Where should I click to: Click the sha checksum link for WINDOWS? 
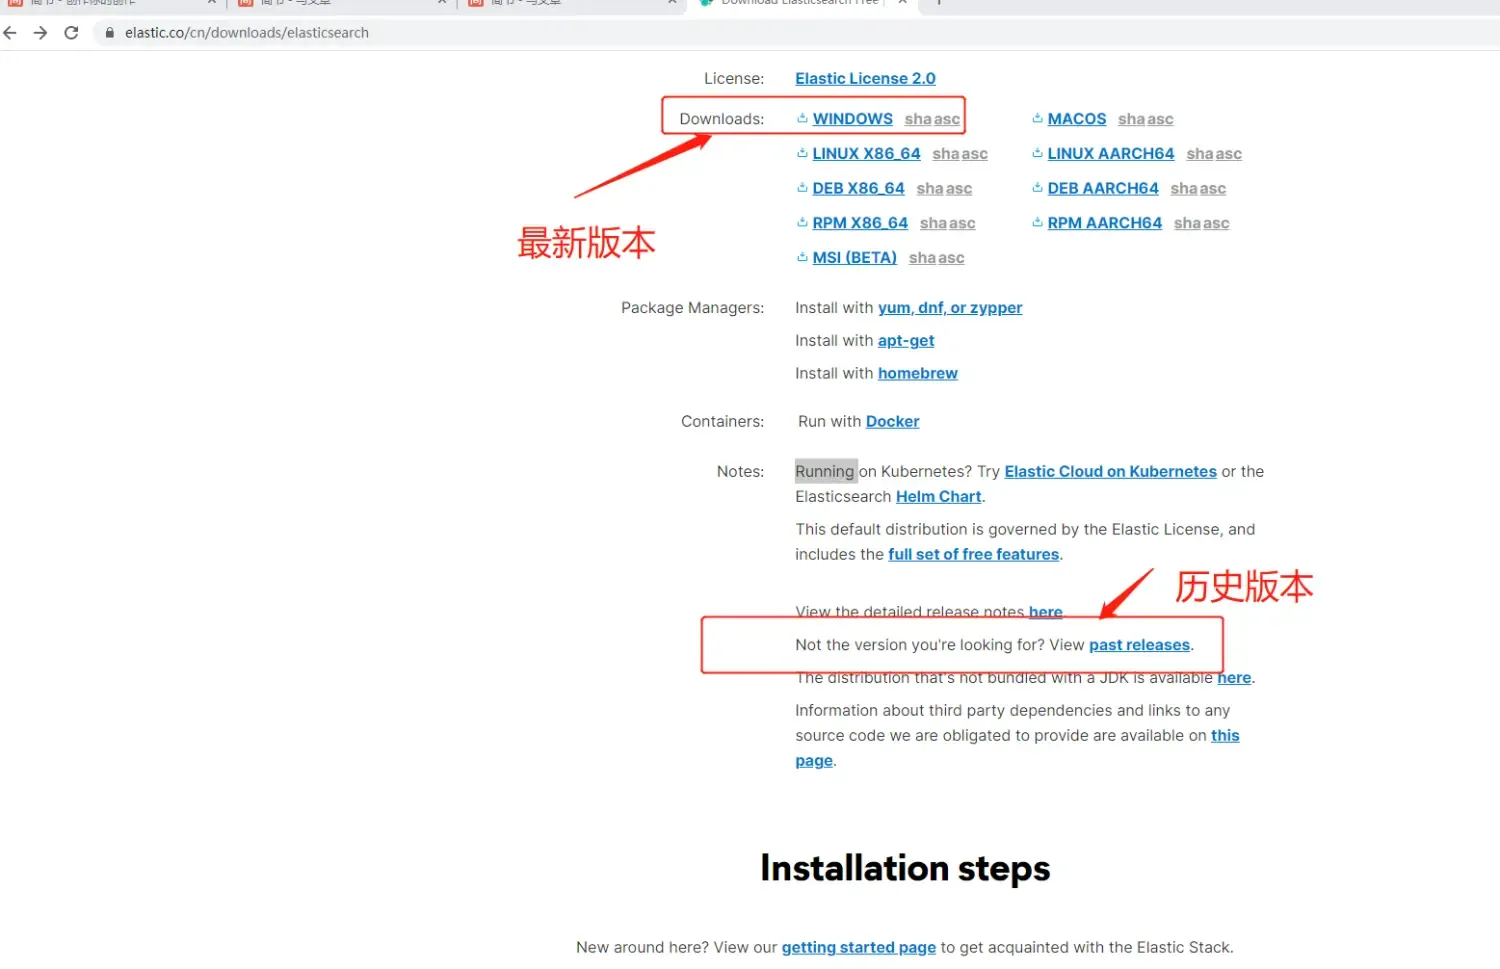(916, 118)
